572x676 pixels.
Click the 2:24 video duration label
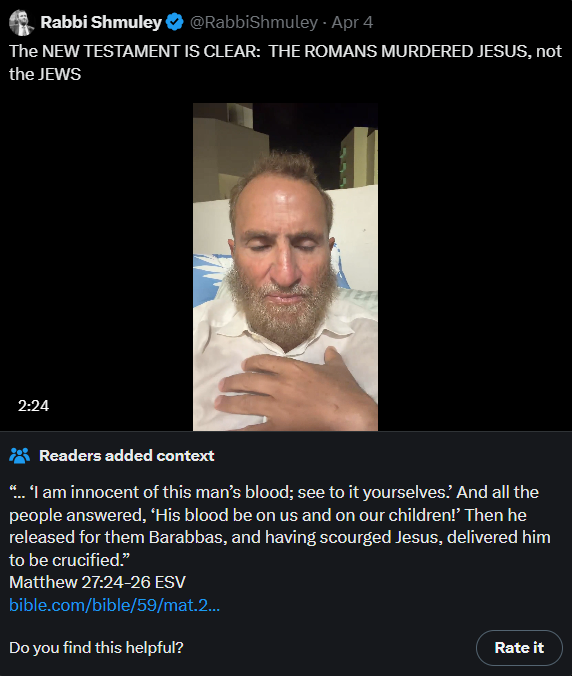click(x=33, y=406)
